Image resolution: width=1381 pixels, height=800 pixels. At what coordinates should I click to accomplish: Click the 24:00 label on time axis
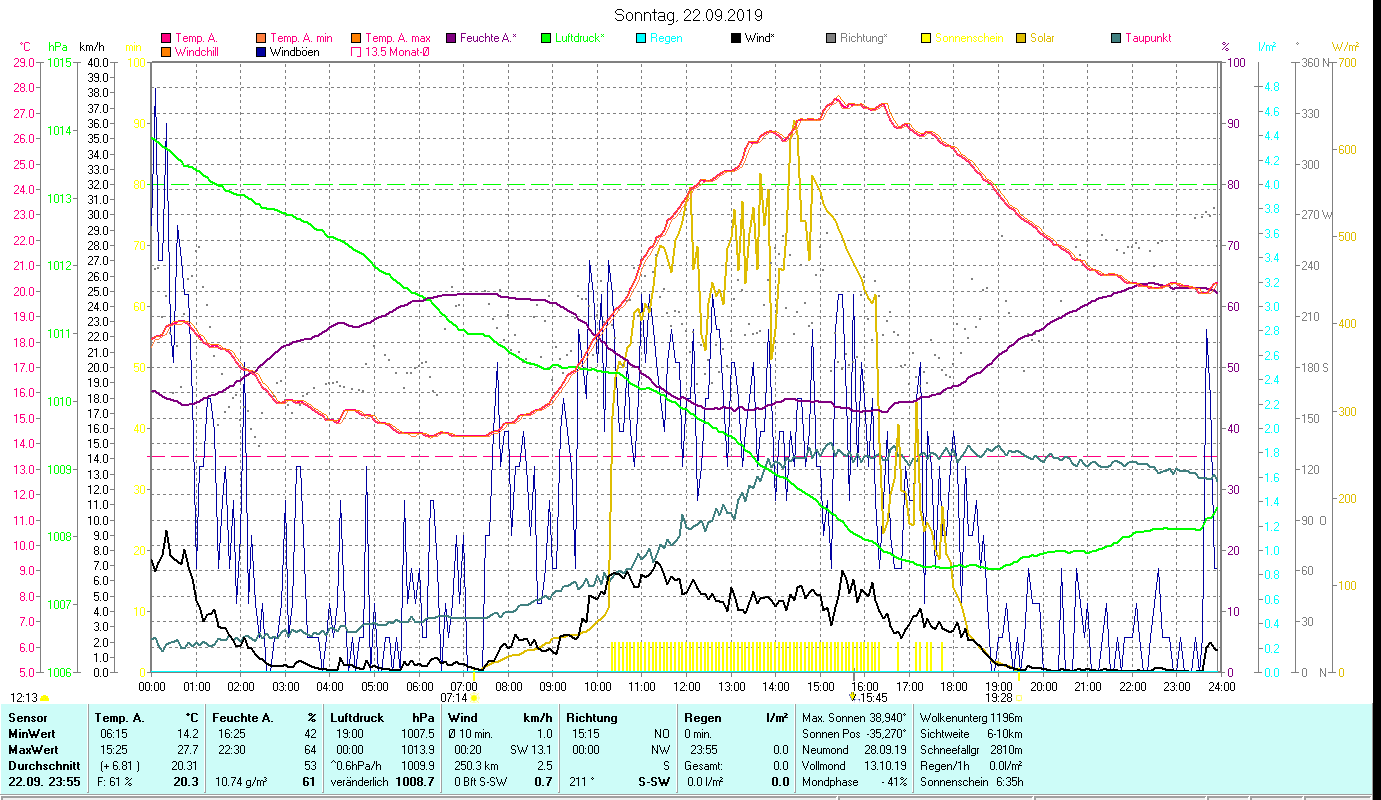(1222, 687)
